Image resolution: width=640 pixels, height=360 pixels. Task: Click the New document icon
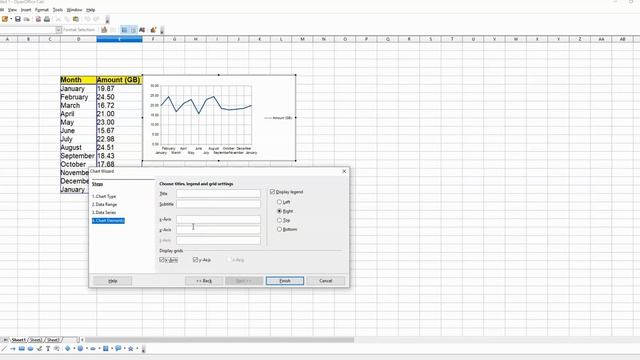[5, 19]
